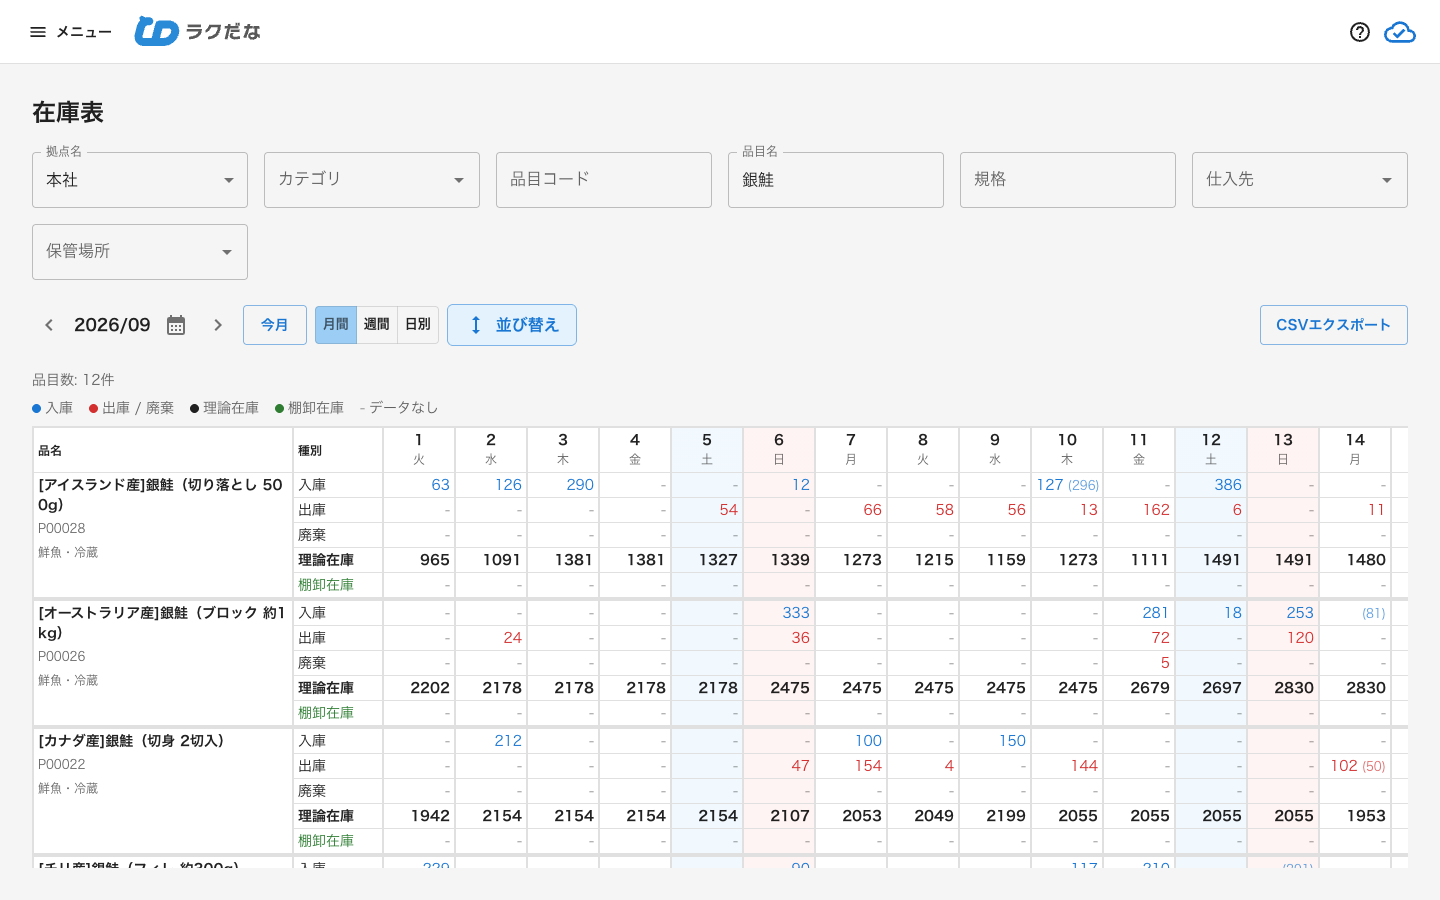Click product code P00028
The width and height of the screenshot is (1440, 900).
(62, 528)
